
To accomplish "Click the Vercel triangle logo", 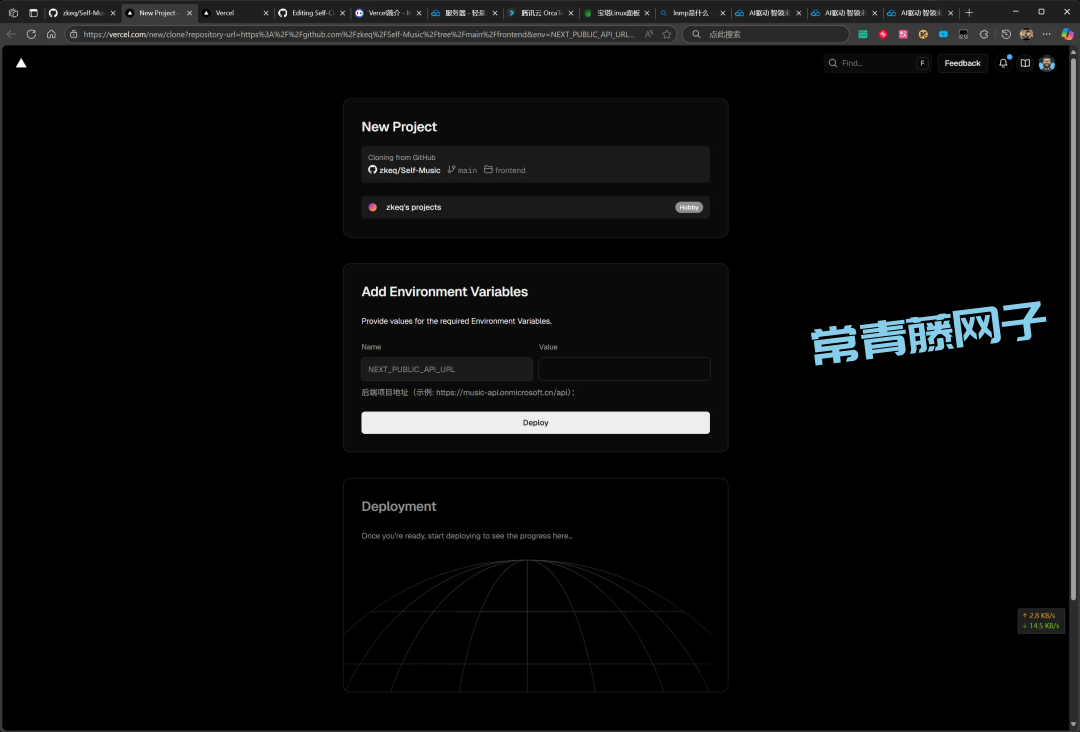I will point(21,63).
